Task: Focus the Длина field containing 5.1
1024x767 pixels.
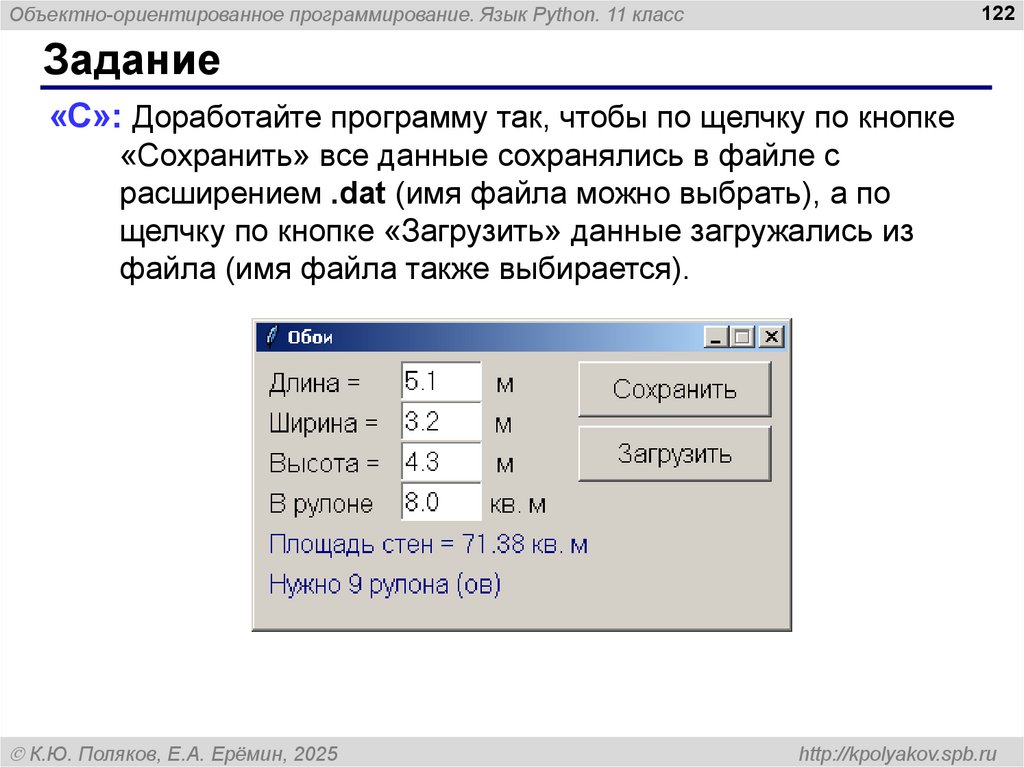Action: (x=441, y=382)
